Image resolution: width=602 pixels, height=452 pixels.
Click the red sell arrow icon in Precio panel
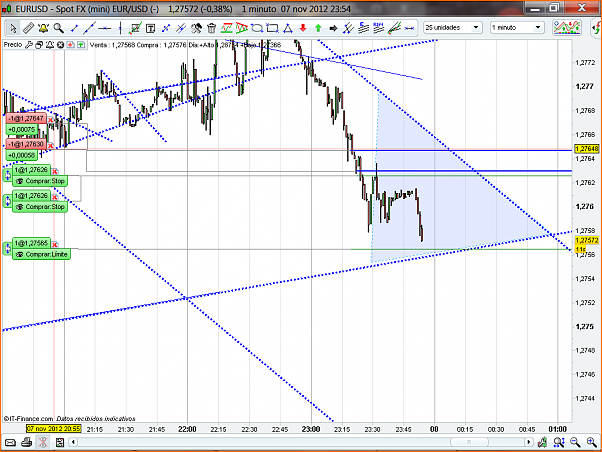point(71,45)
